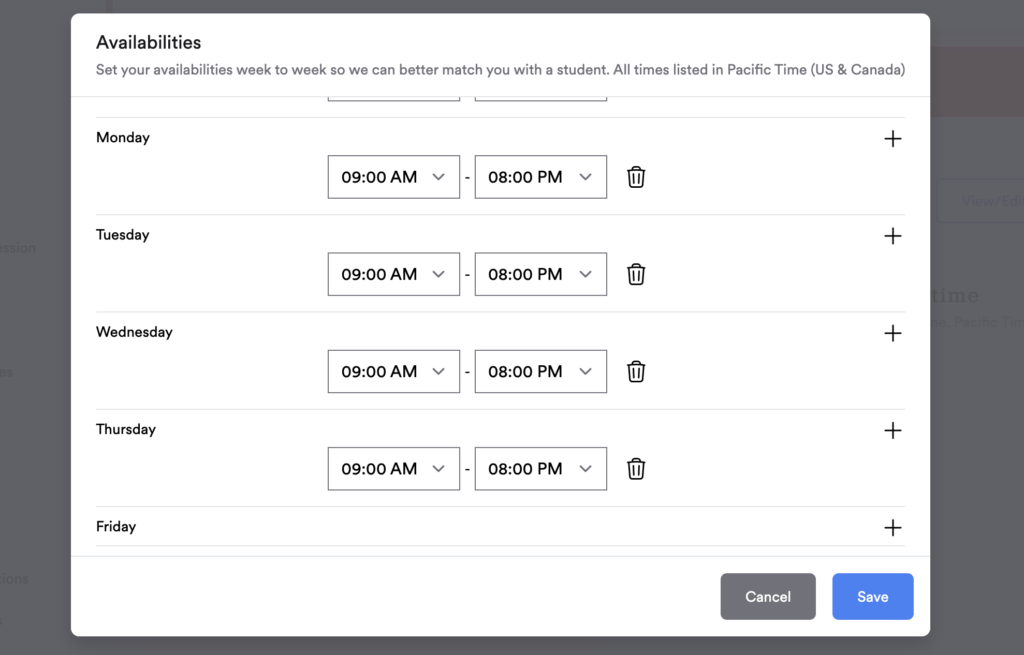
Task: Open Tuesday's end time dropdown
Action: point(540,274)
